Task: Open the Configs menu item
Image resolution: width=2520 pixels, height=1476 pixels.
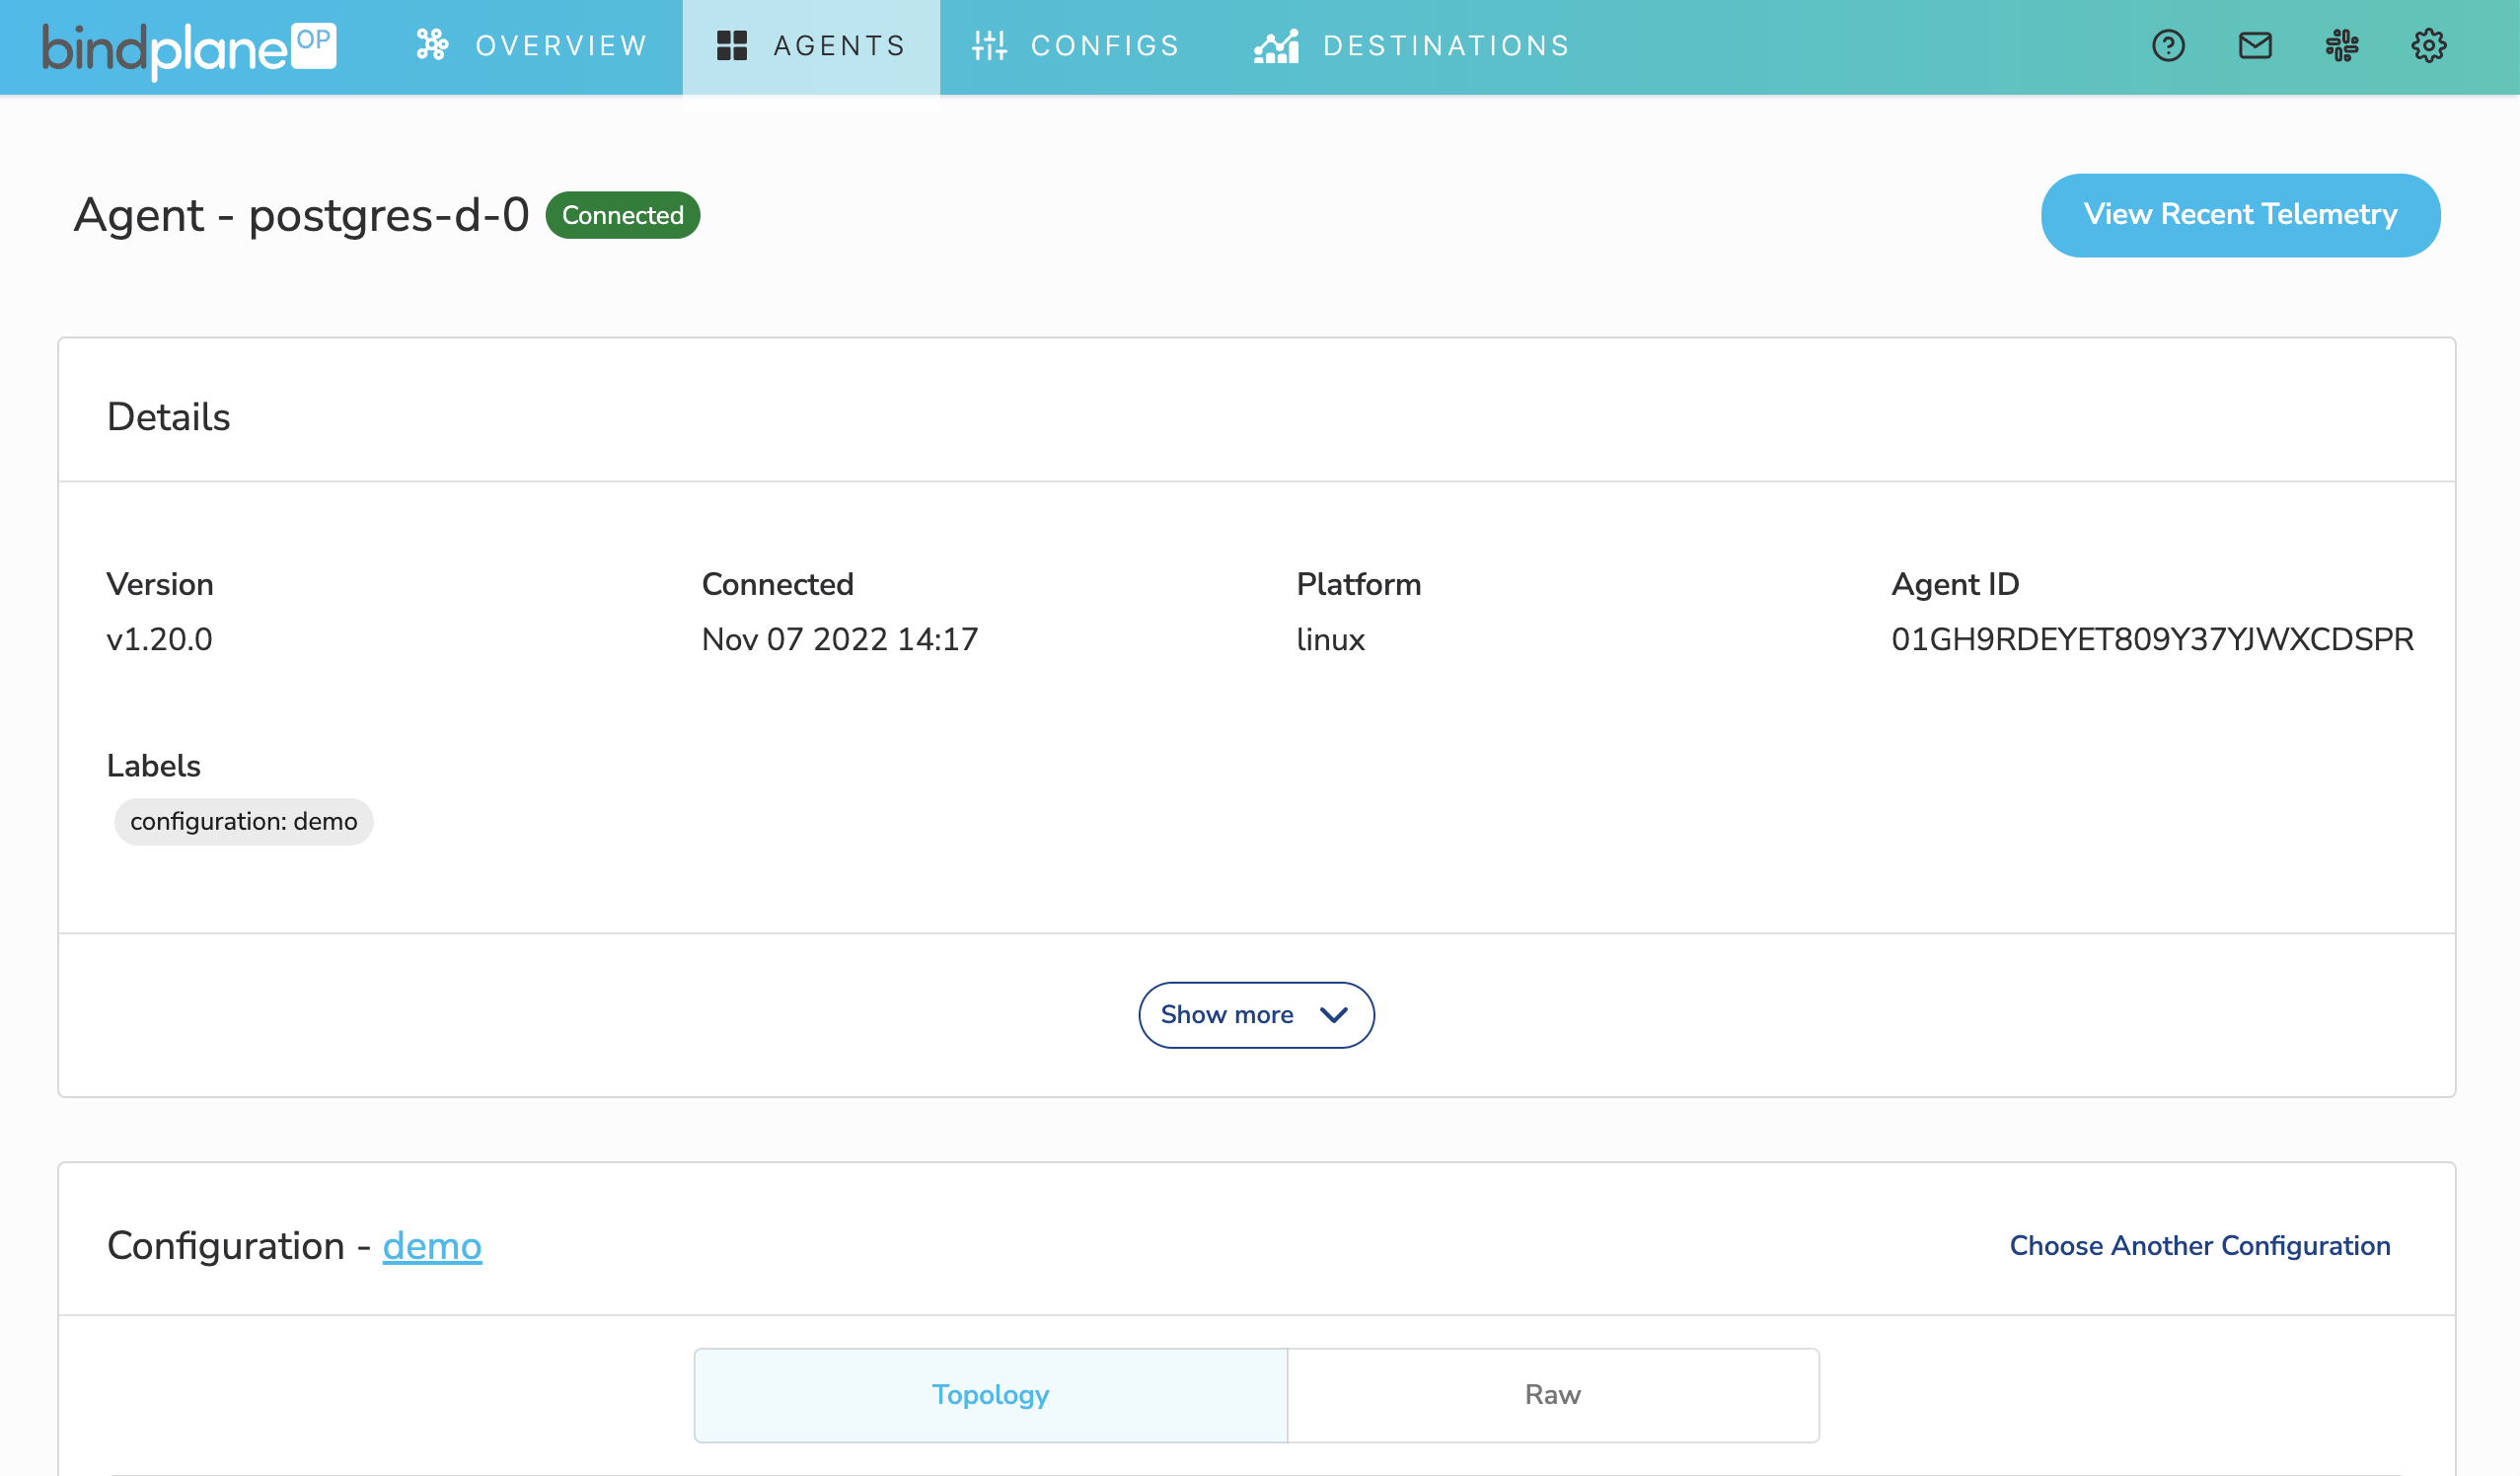Action: (1105, 46)
